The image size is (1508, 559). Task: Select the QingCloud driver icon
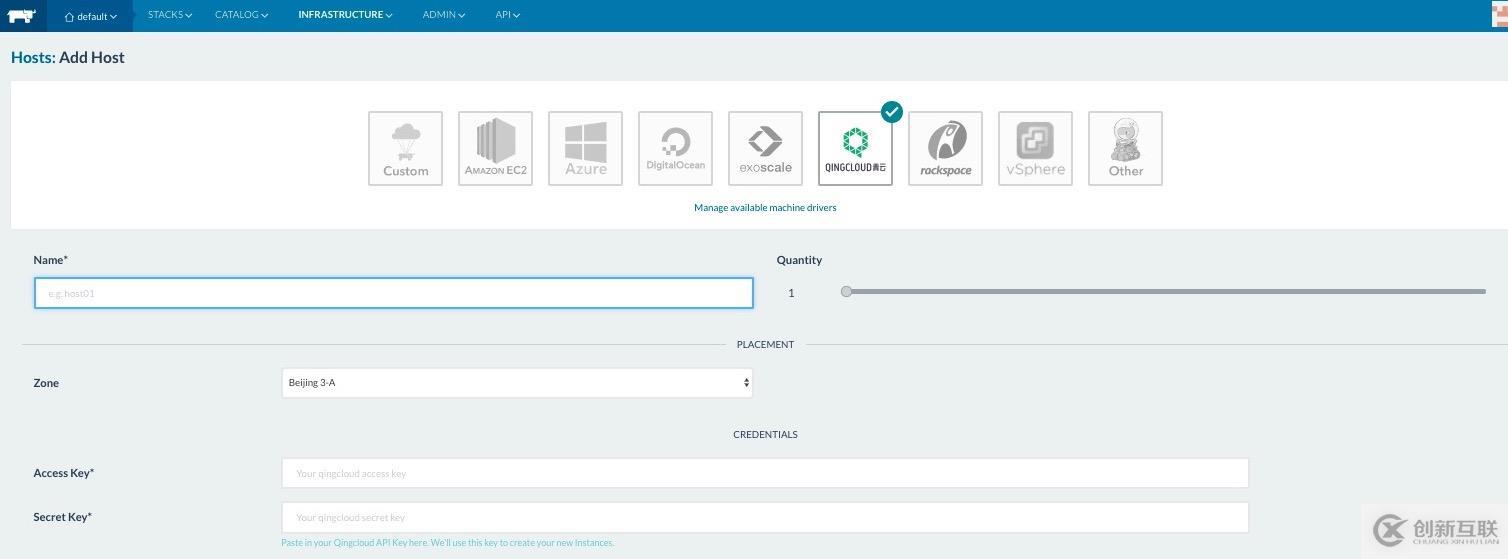click(x=855, y=148)
